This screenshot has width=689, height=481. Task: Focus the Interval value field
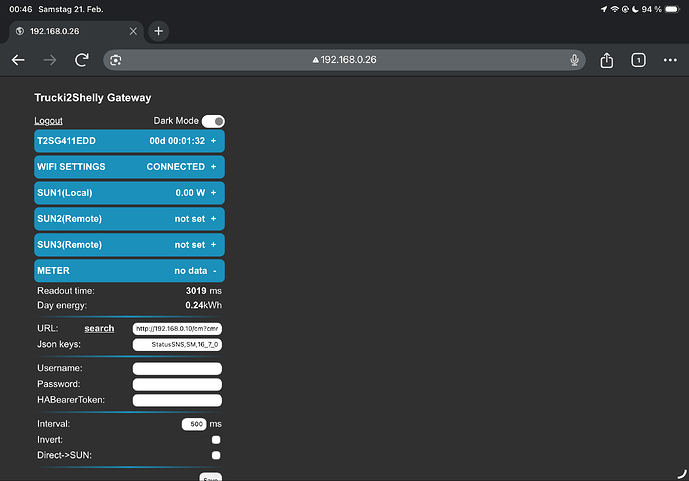(x=194, y=424)
